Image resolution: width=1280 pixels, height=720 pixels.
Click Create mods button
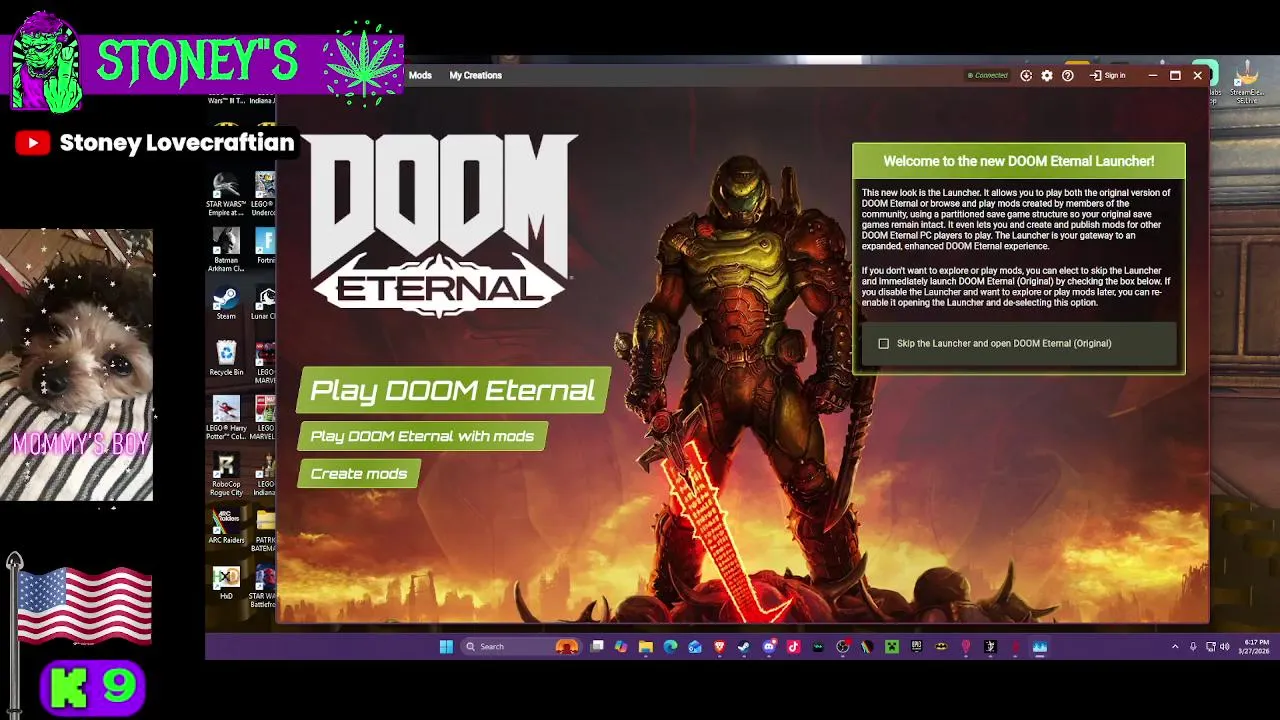pos(359,474)
